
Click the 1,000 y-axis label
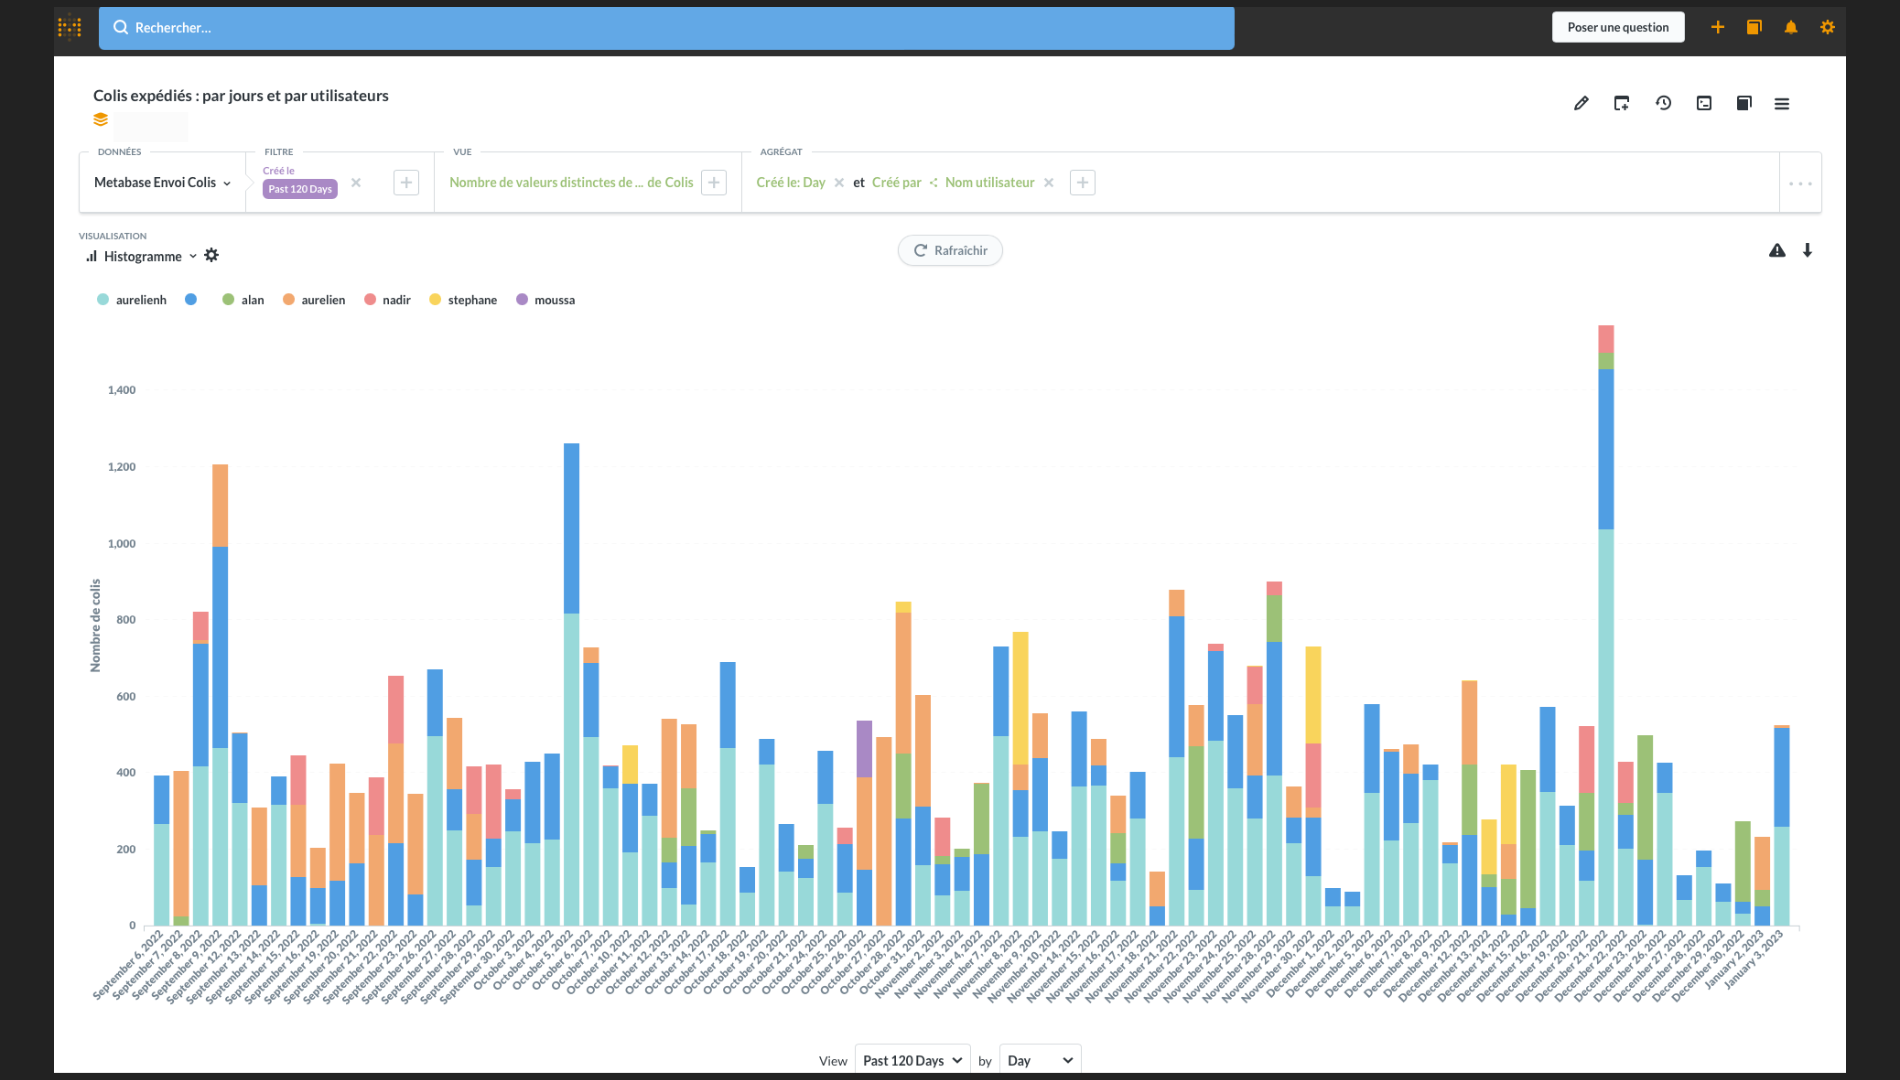pyautogui.click(x=122, y=543)
